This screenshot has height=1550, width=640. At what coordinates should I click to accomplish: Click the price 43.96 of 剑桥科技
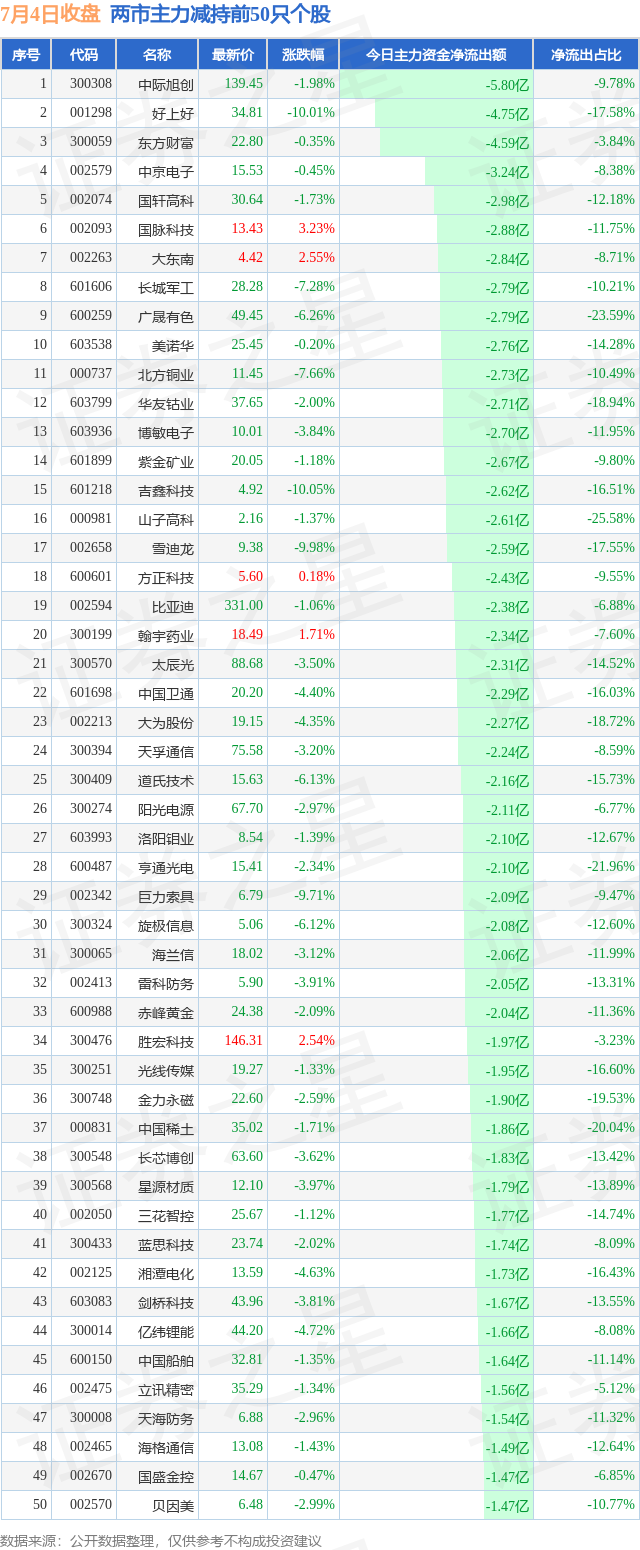tap(247, 1302)
